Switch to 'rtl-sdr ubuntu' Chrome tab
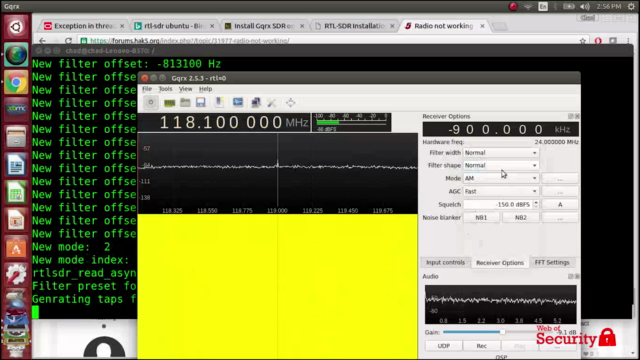This screenshot has height=360, width=640. 174,26
